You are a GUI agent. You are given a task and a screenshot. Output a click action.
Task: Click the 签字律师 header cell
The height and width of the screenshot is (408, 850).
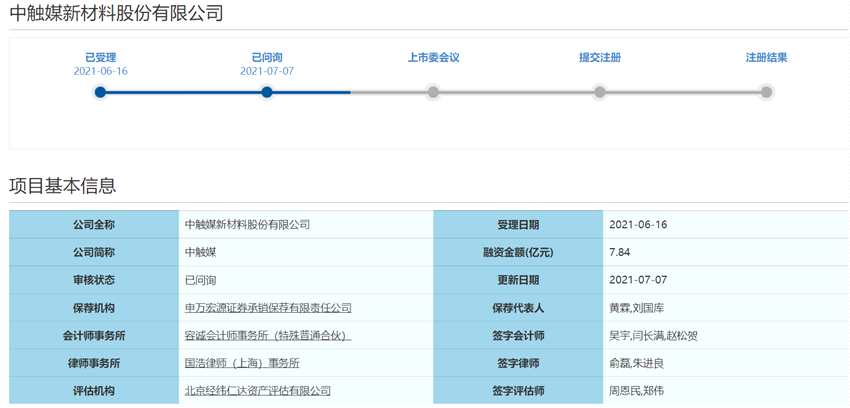click(x=518, y=364)
